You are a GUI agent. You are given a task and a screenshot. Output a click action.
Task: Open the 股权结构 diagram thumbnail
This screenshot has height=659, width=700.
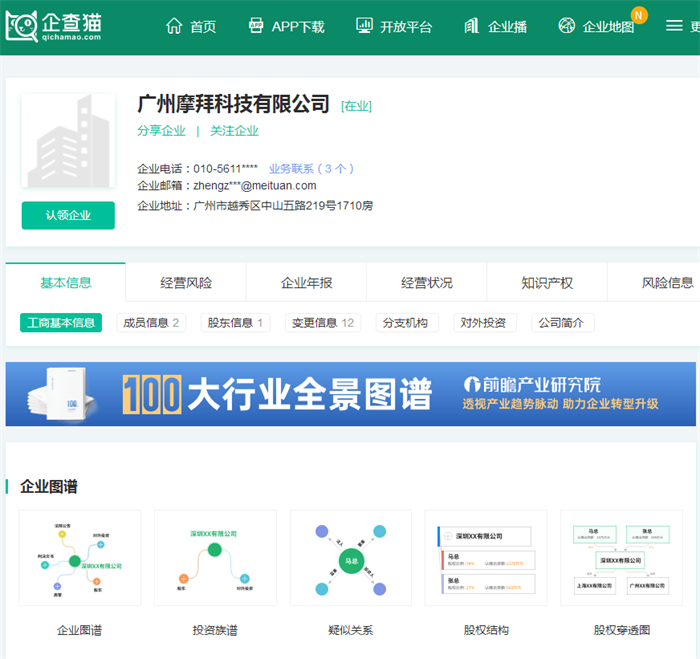pyautogui.click(x=486, y=558)
